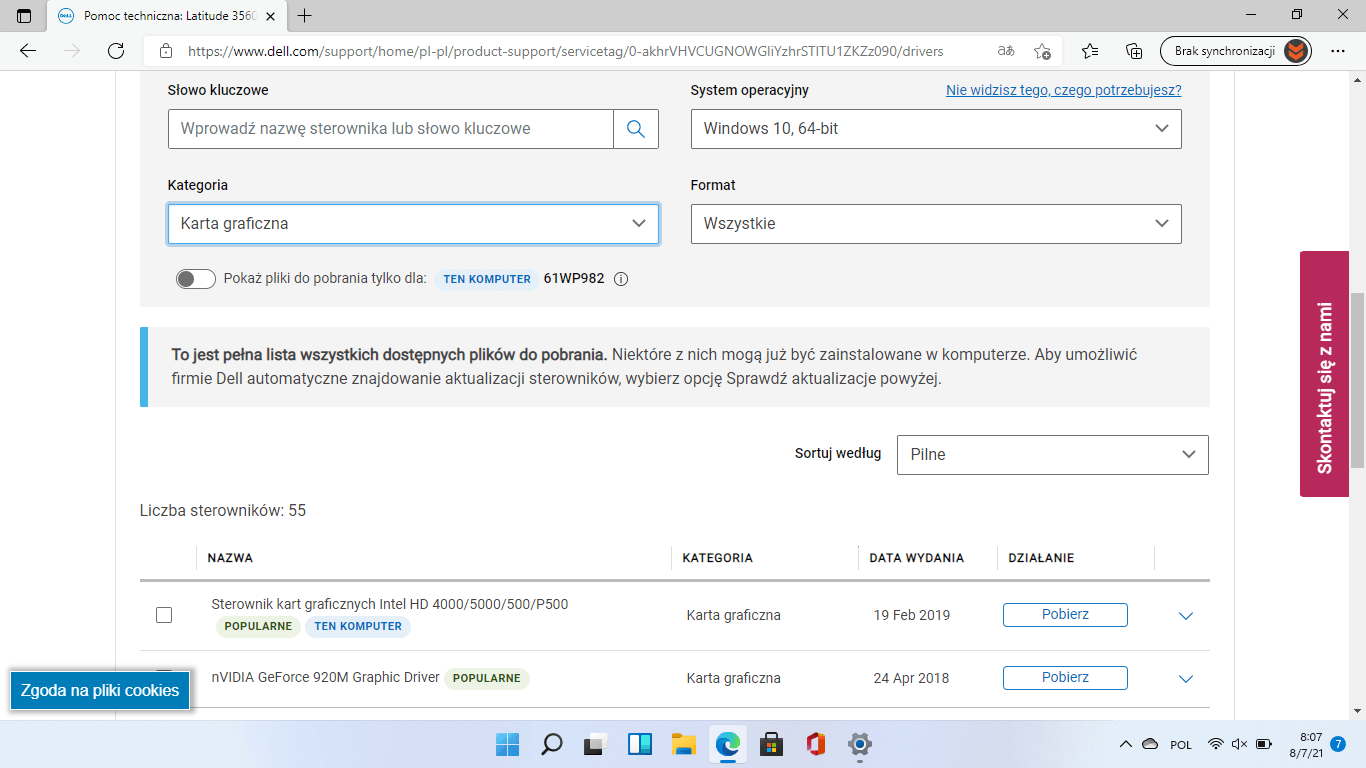
Task: Open the Skontaktuj się z nami panel
Action: [1324, 374]
